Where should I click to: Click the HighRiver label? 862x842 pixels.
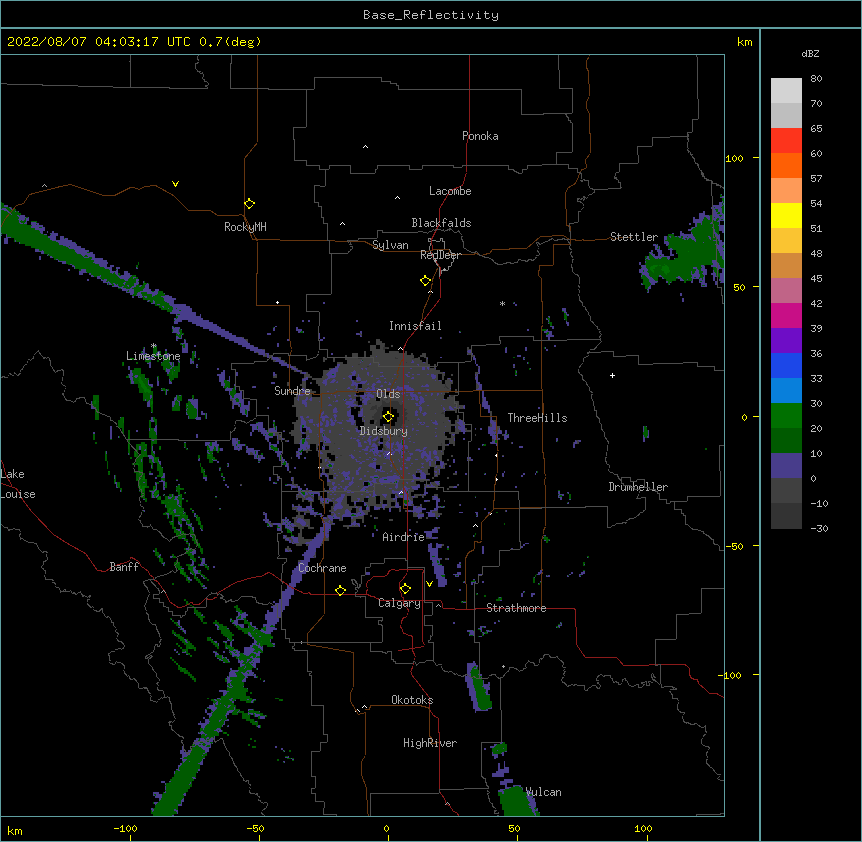pos(430,743)
